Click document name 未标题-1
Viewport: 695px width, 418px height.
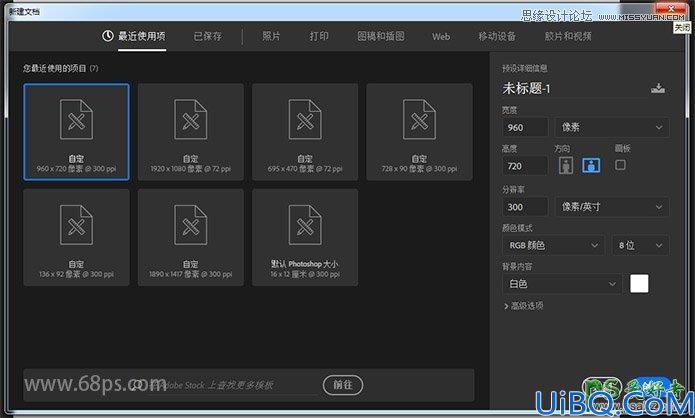526,89
